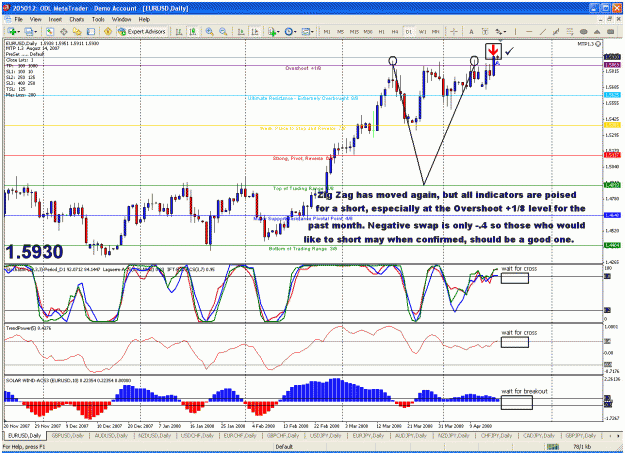Open the Navigator panel icon
Screen dimensions: 625x453
click(x=77, y=32)
